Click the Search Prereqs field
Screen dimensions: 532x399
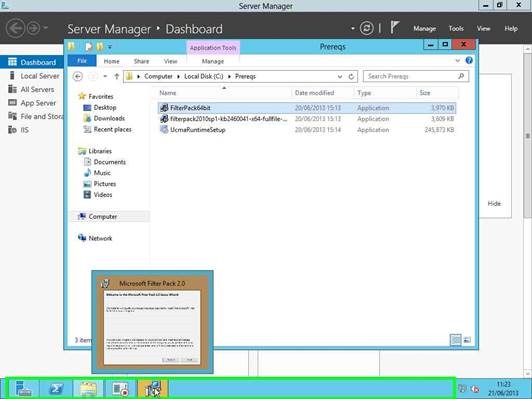point(416,76)
